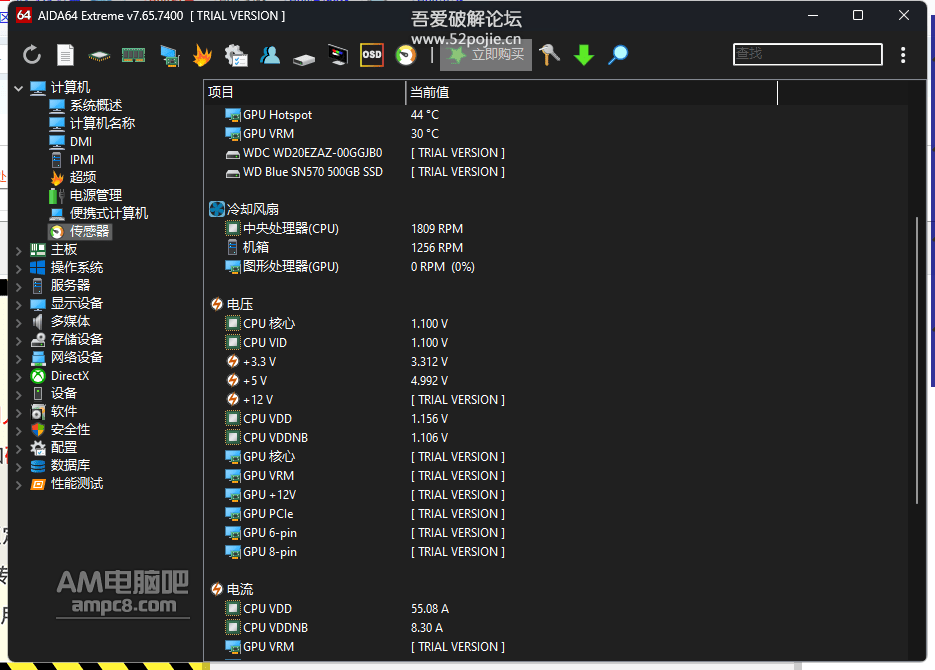
Task: Expand the 操作系统 tree node
Action: pos(18,269)
